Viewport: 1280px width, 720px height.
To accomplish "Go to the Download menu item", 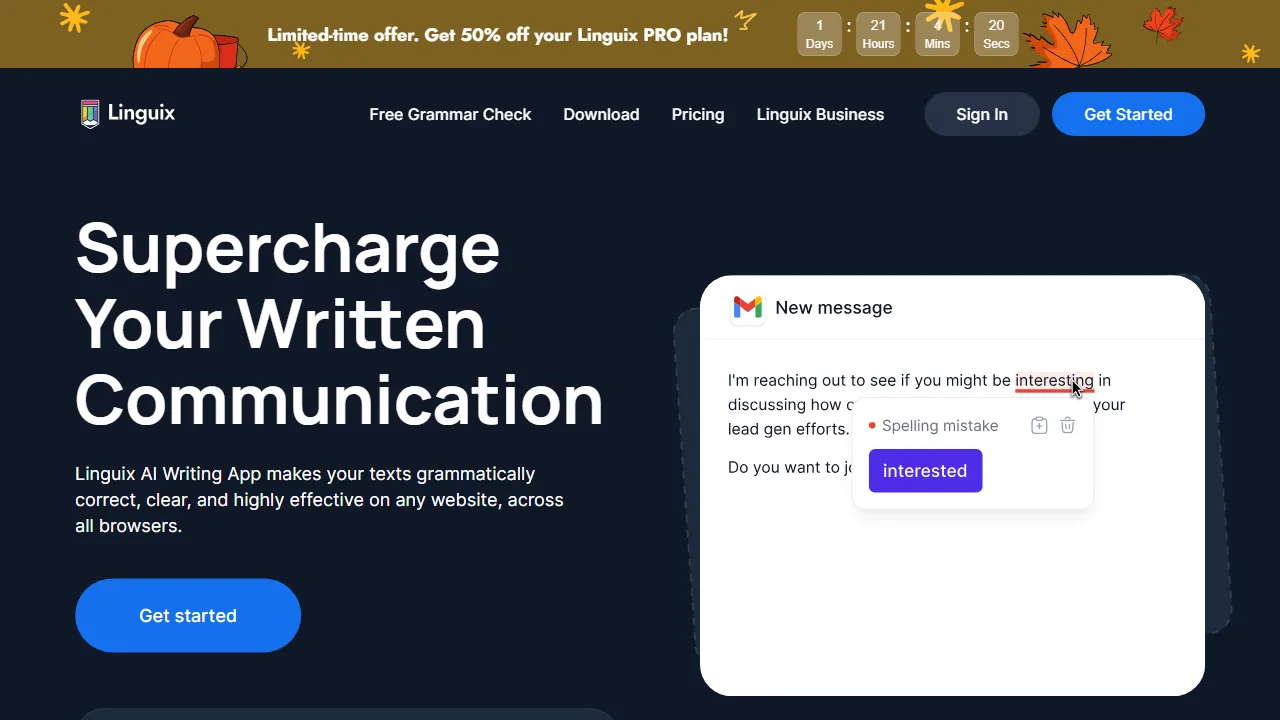I will [x=601, y=114].
